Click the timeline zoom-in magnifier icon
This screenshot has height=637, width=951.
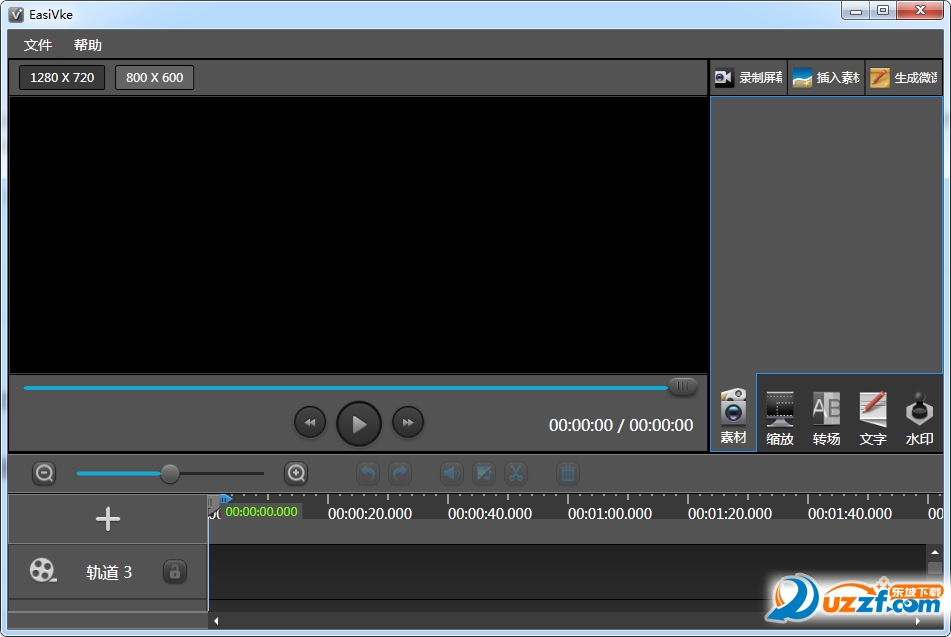click(x=296, y=473)
